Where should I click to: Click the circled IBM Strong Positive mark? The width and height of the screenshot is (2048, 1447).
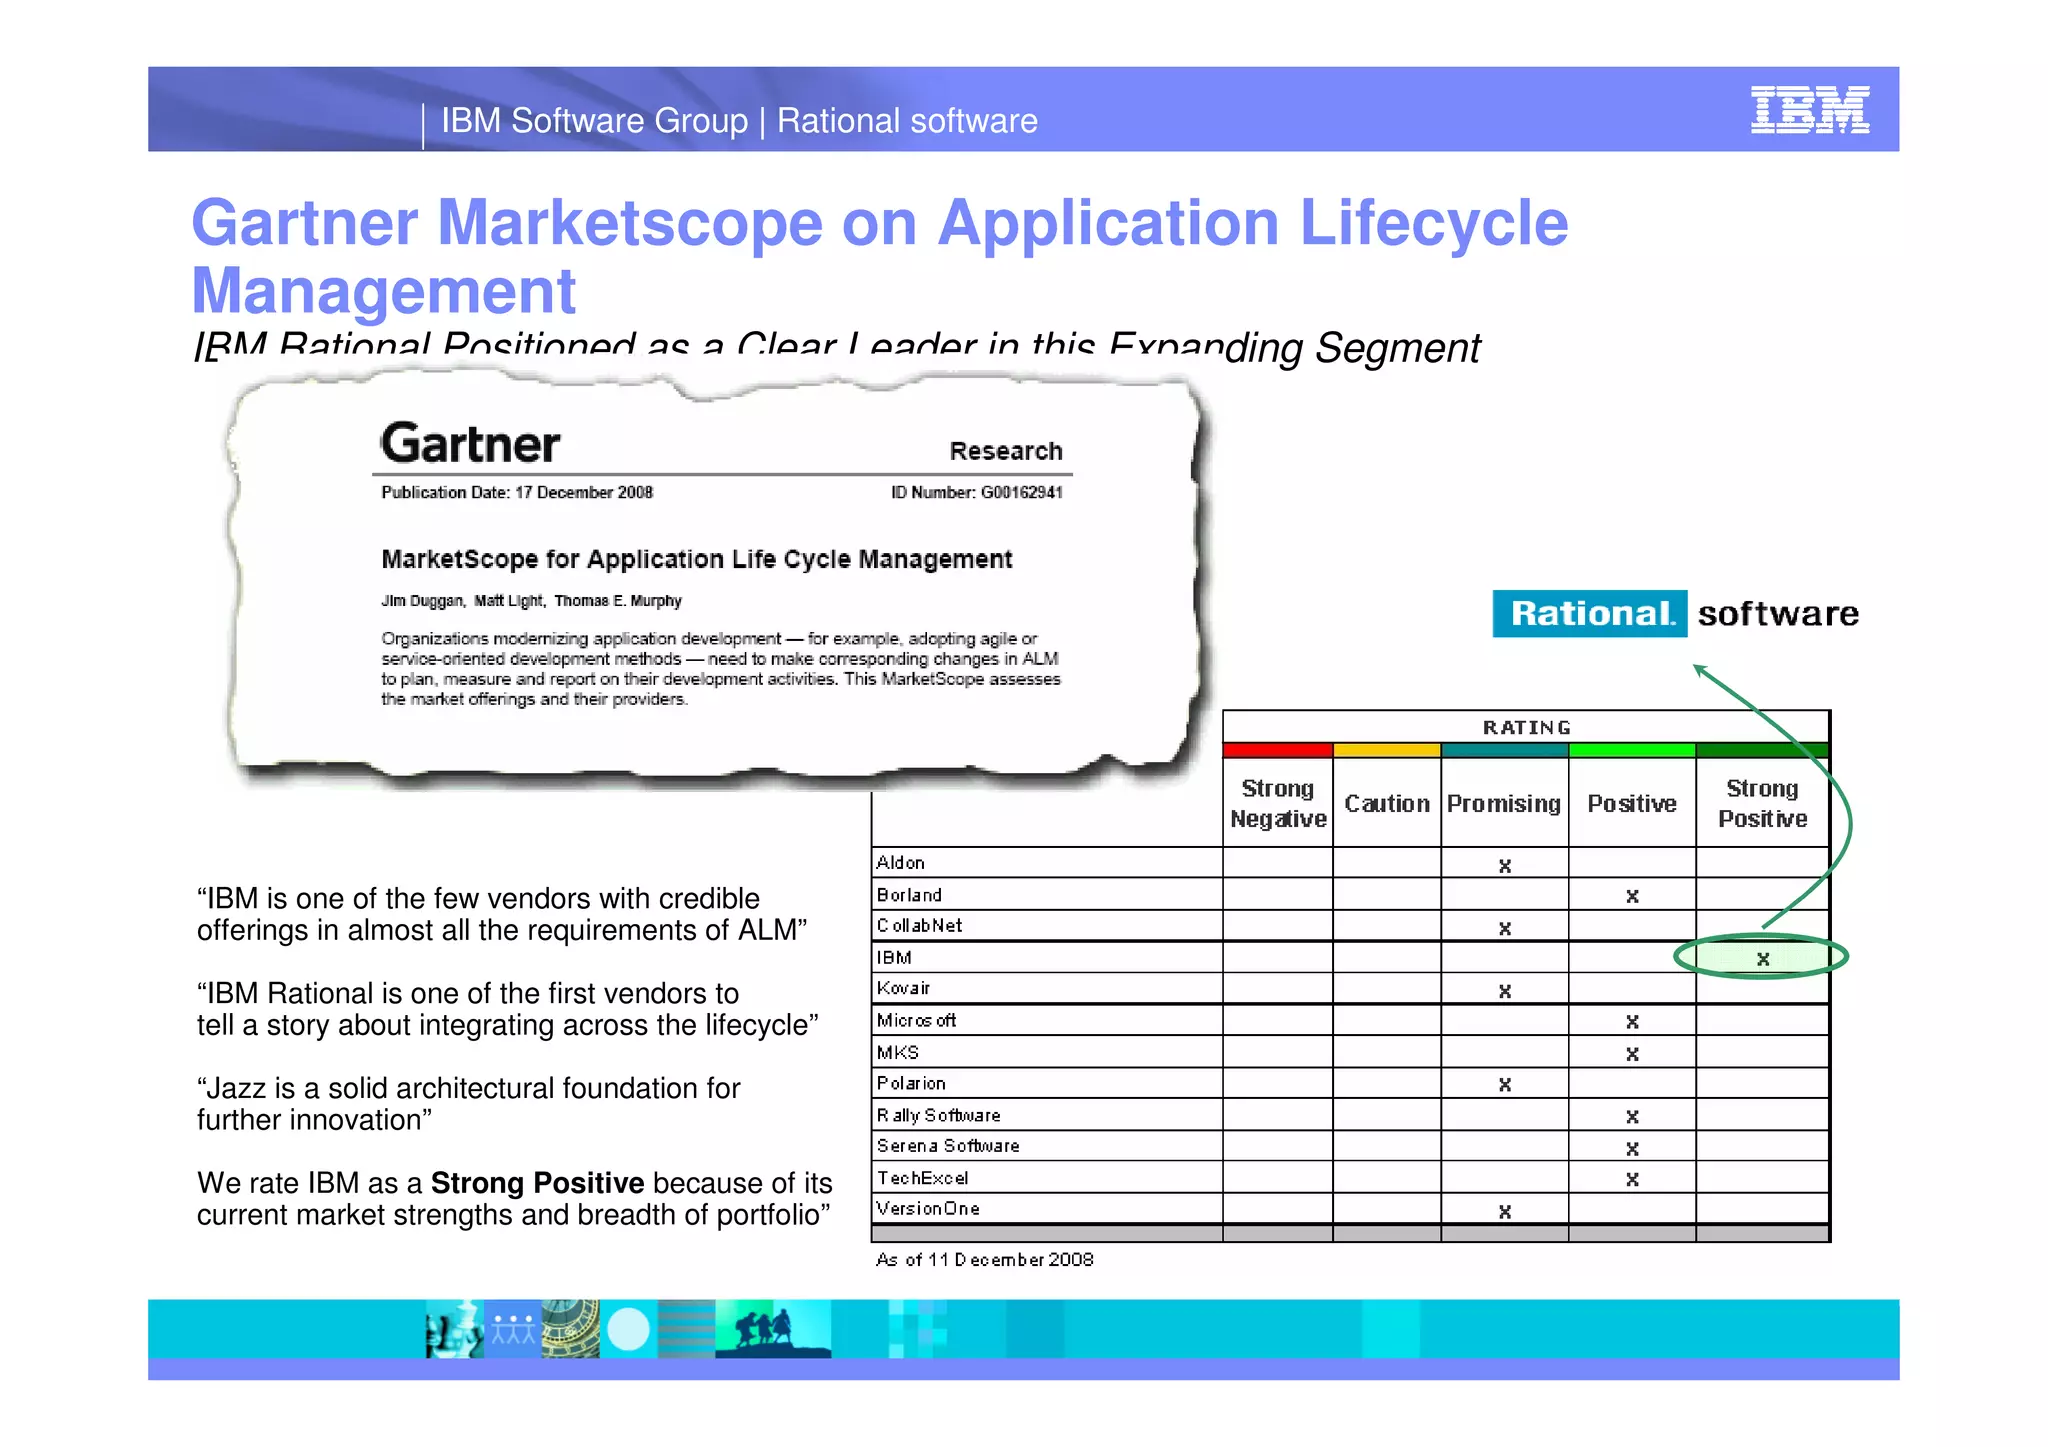coord(1762,958)
